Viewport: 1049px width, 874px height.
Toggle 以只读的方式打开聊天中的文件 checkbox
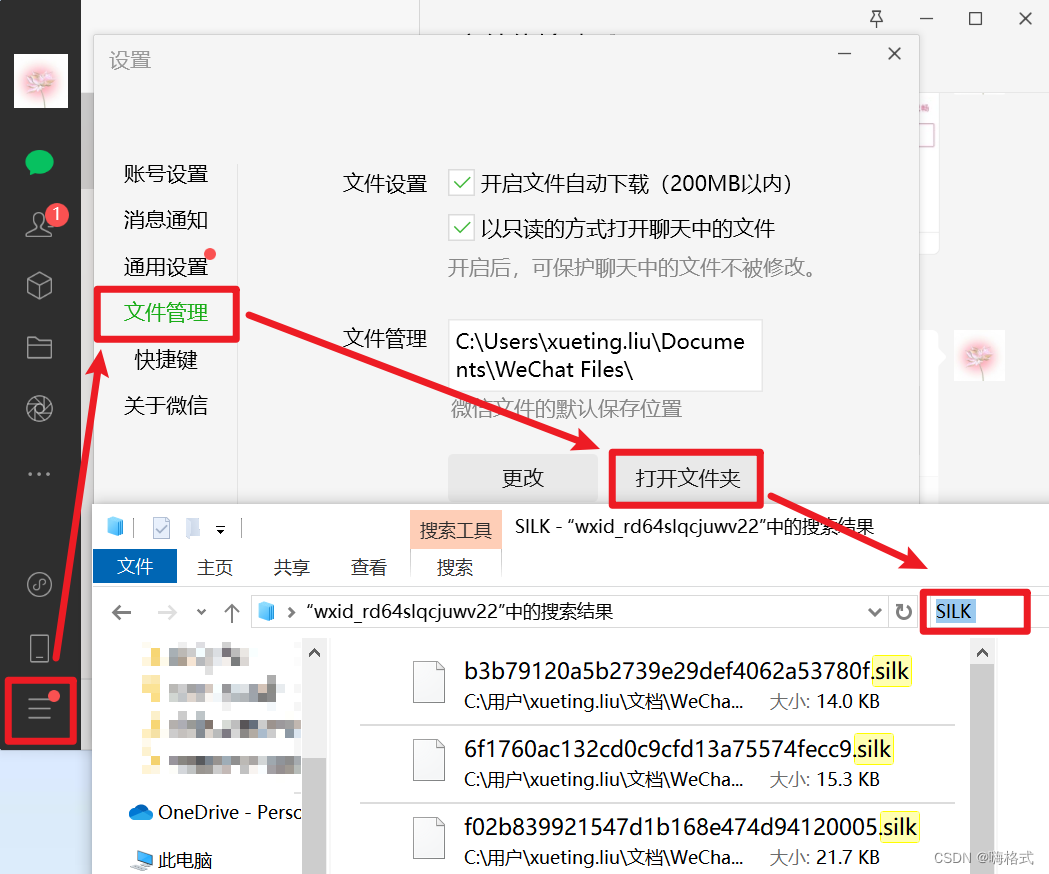tap(462, 228)
